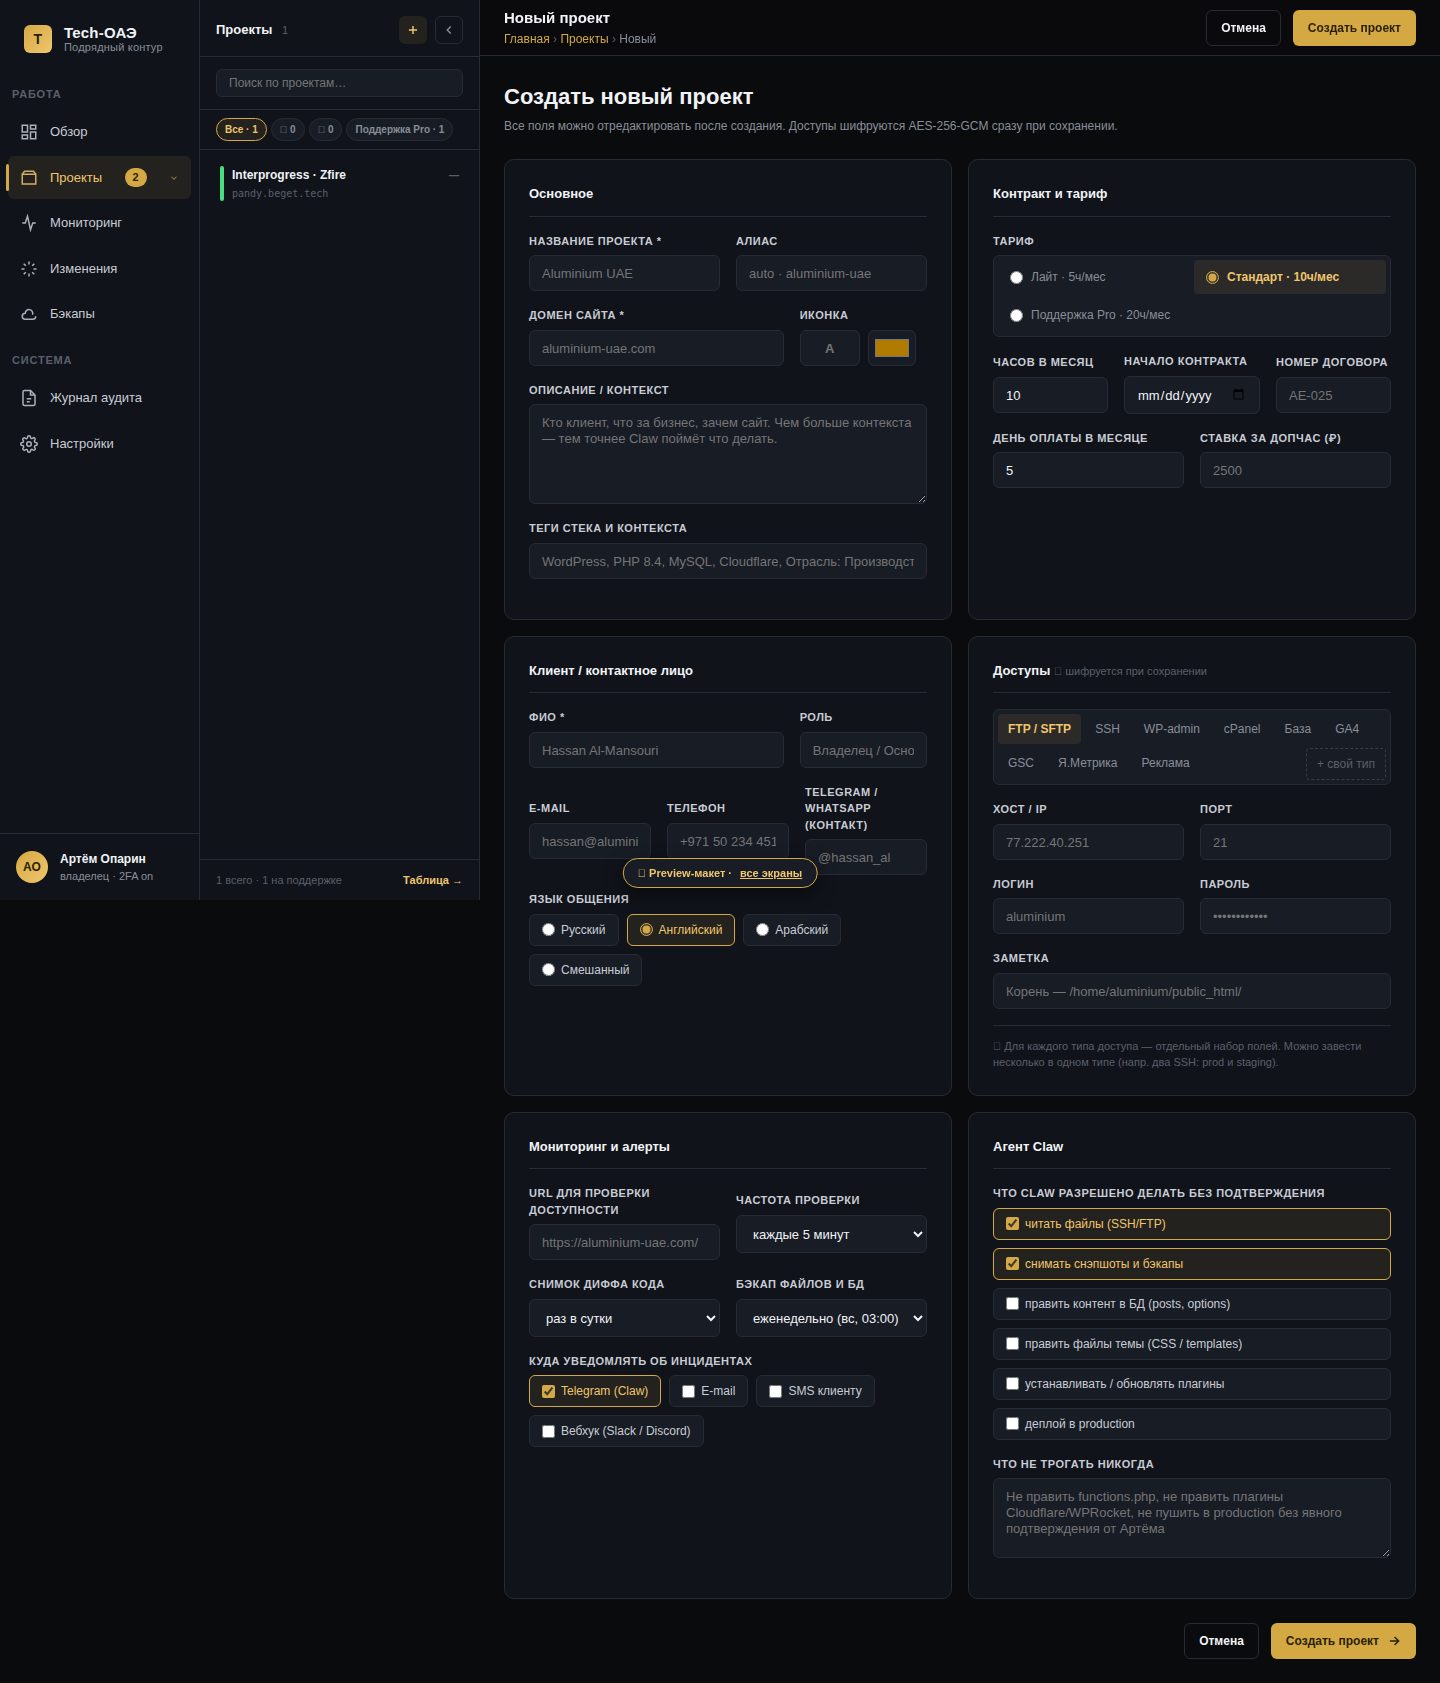Click top Создать проект button
The width and height of the screenshot is (1440, 1683).
[1354, 28]
